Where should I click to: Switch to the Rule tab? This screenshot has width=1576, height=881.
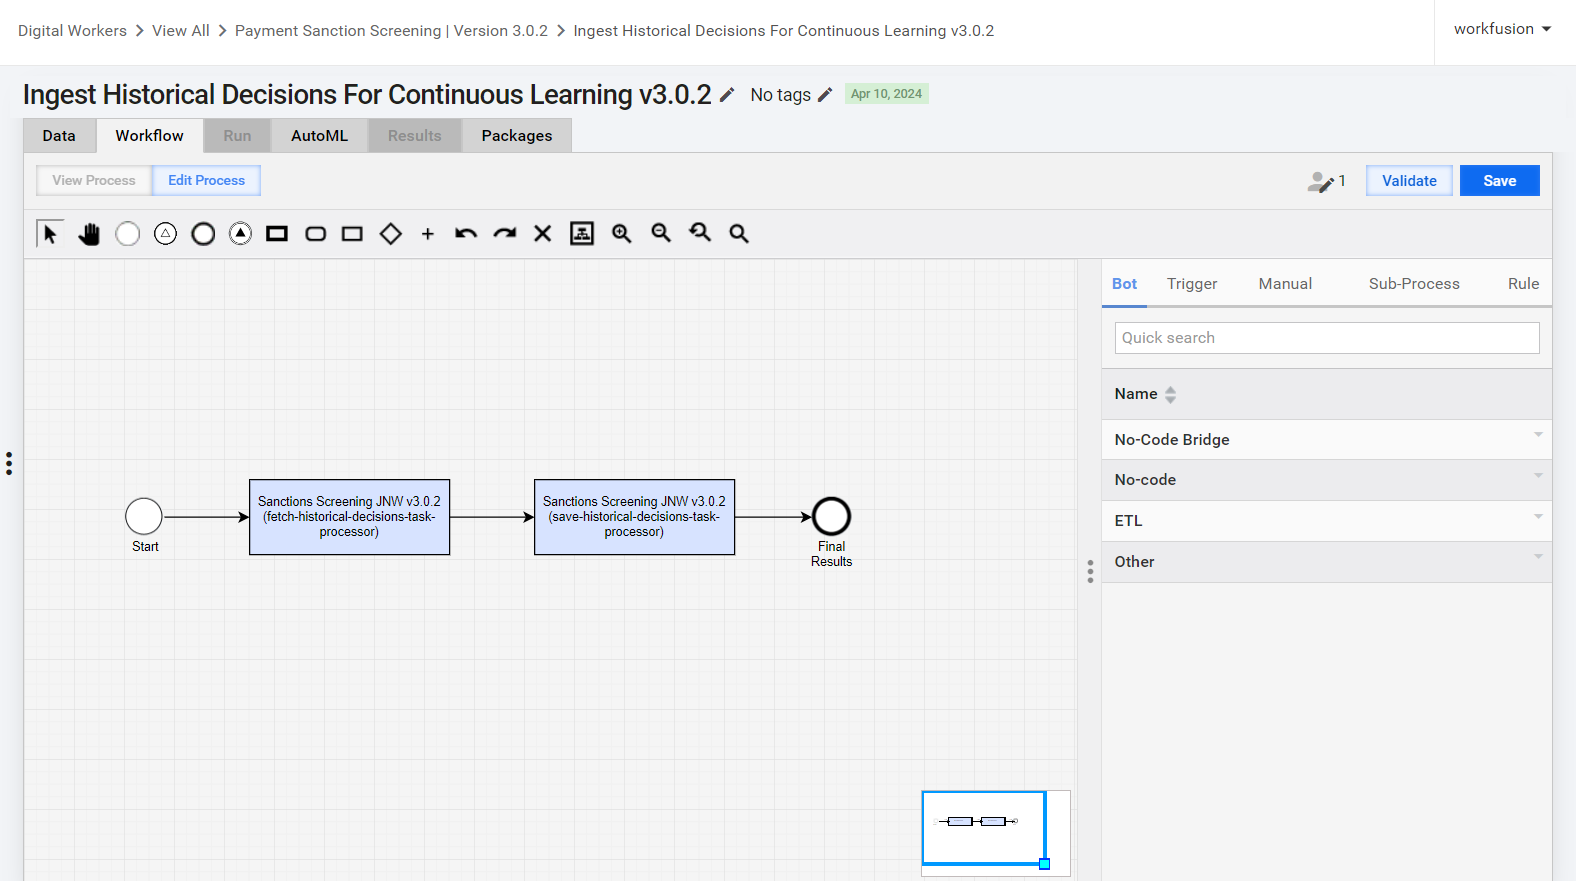point(1523,284)
